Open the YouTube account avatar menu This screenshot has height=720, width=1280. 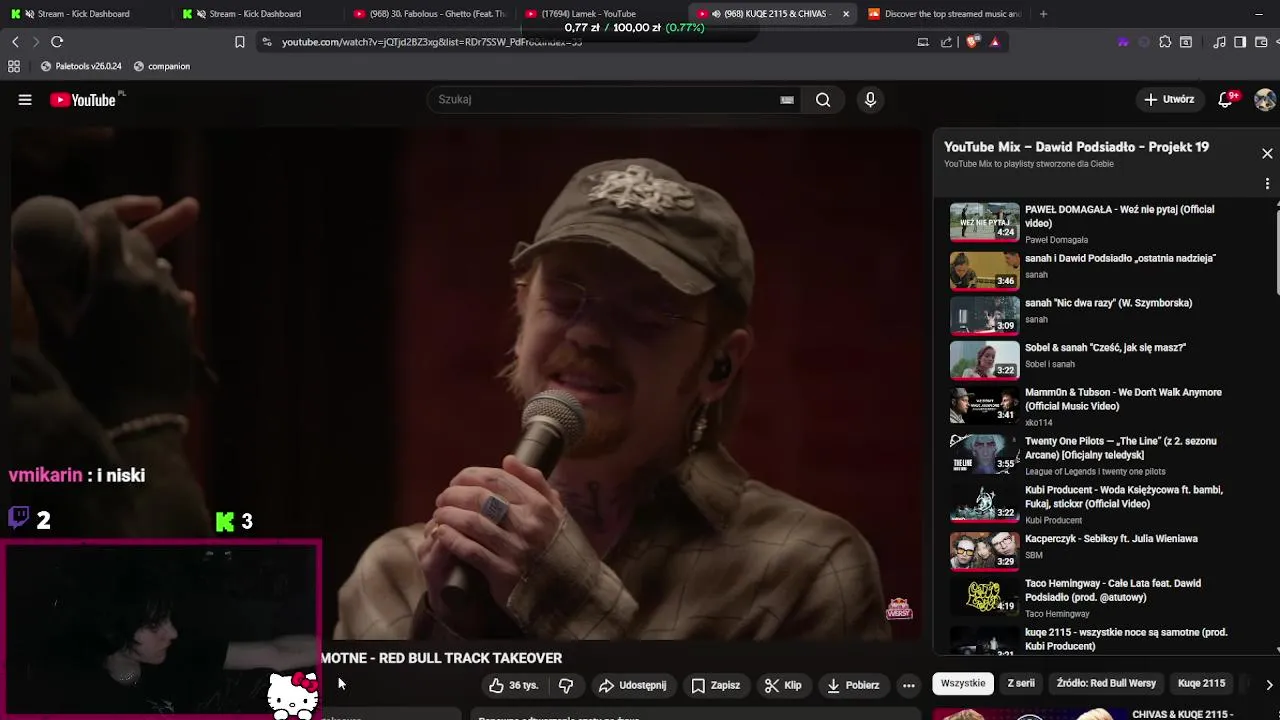pos(1265,100)
